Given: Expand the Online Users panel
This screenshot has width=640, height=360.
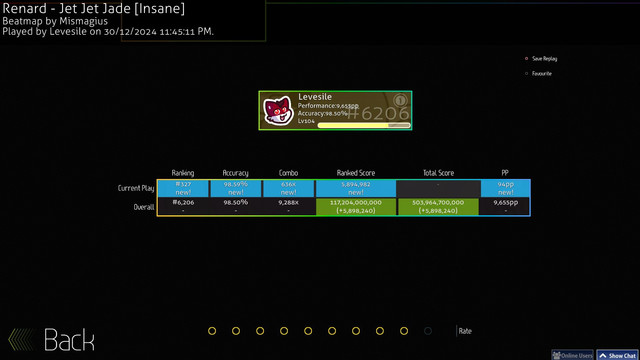Looking at the screenshot, I should (572, 355).
